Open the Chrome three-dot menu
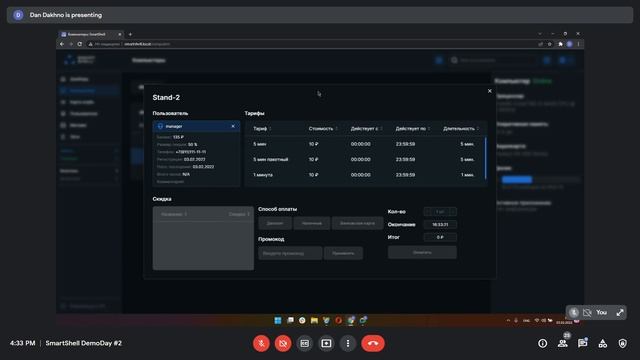Image resolution: width=640 pixels, height=360 pixels. 578,44
